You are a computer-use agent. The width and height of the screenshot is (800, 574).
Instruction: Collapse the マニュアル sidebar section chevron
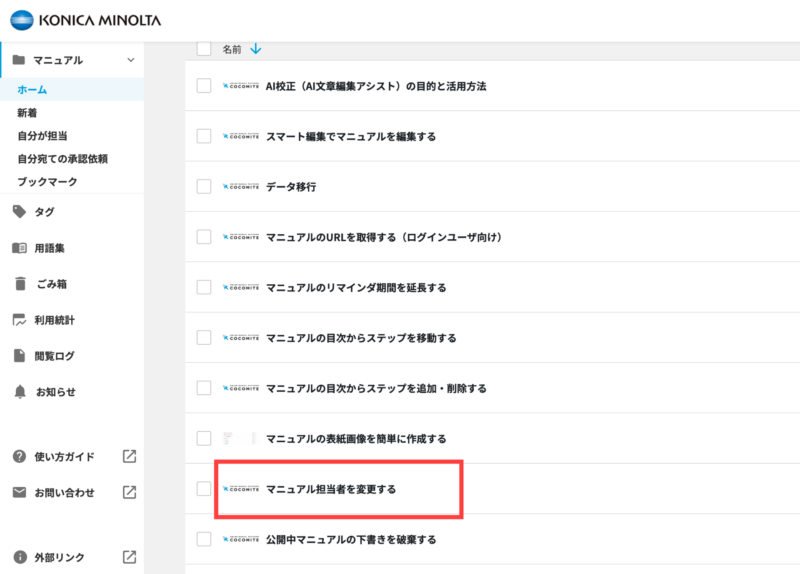click(x=131, y=60)
